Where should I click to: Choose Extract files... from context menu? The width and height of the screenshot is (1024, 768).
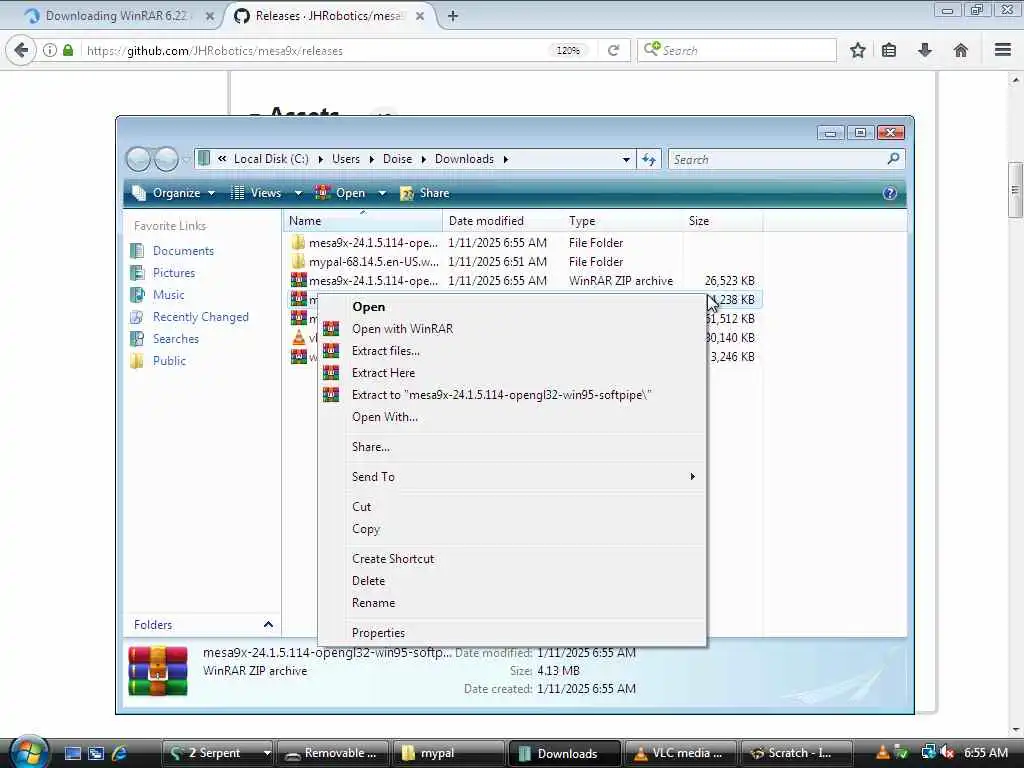click(385, 351)
